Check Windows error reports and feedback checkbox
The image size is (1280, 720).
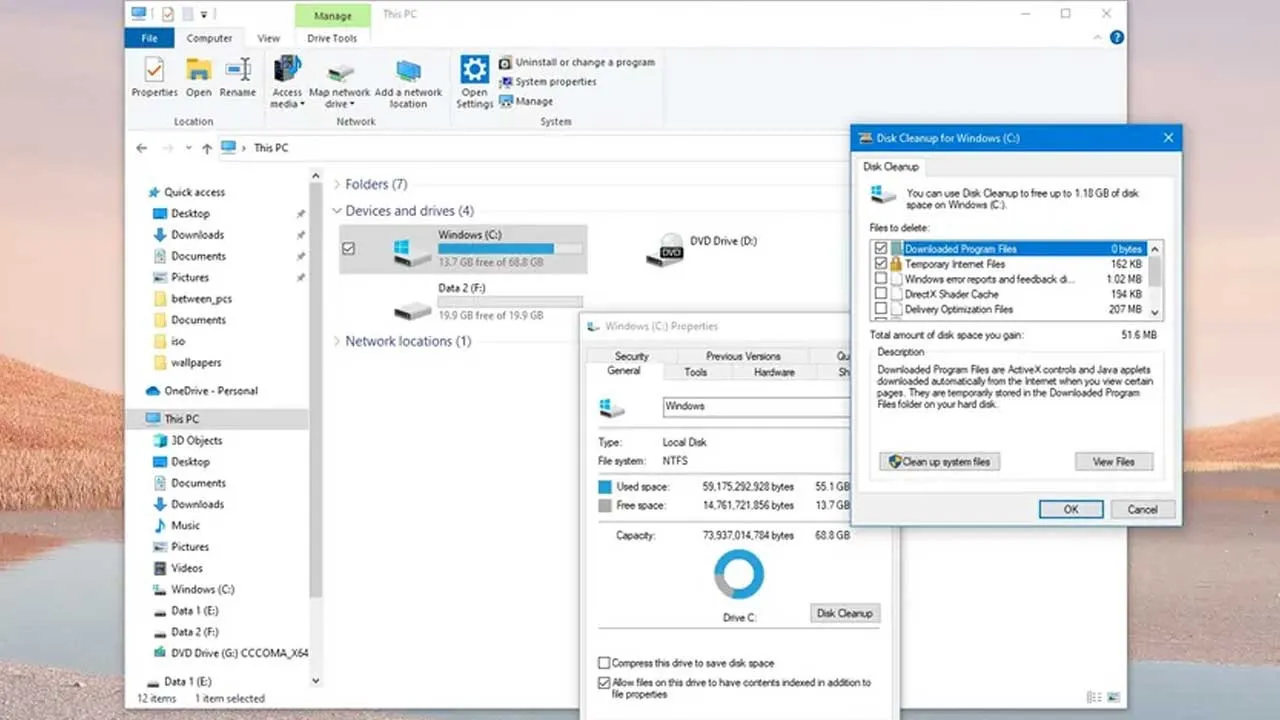[881, 279]
